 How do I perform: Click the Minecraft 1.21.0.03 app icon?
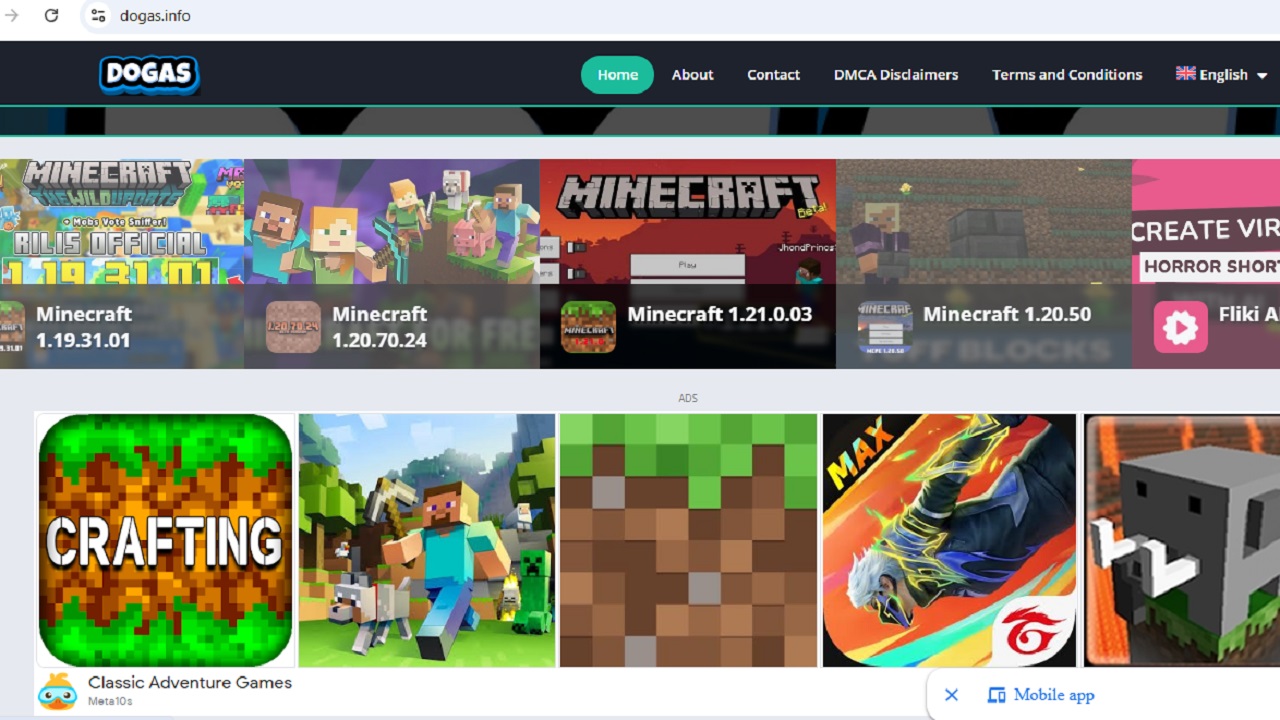[x=587, y=327]
